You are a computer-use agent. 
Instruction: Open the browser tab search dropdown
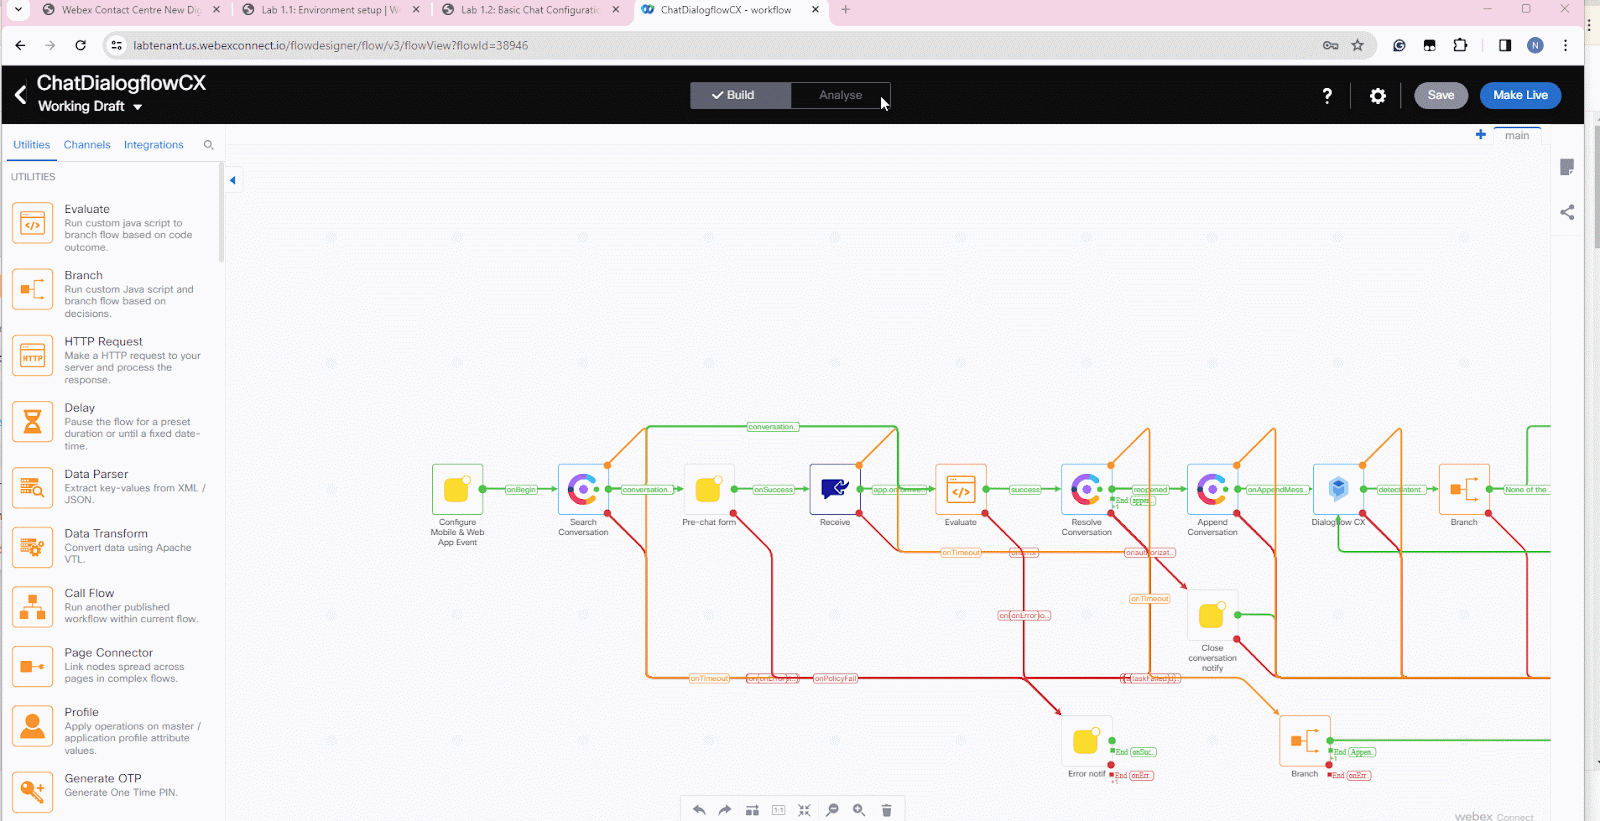coord(18,10)
